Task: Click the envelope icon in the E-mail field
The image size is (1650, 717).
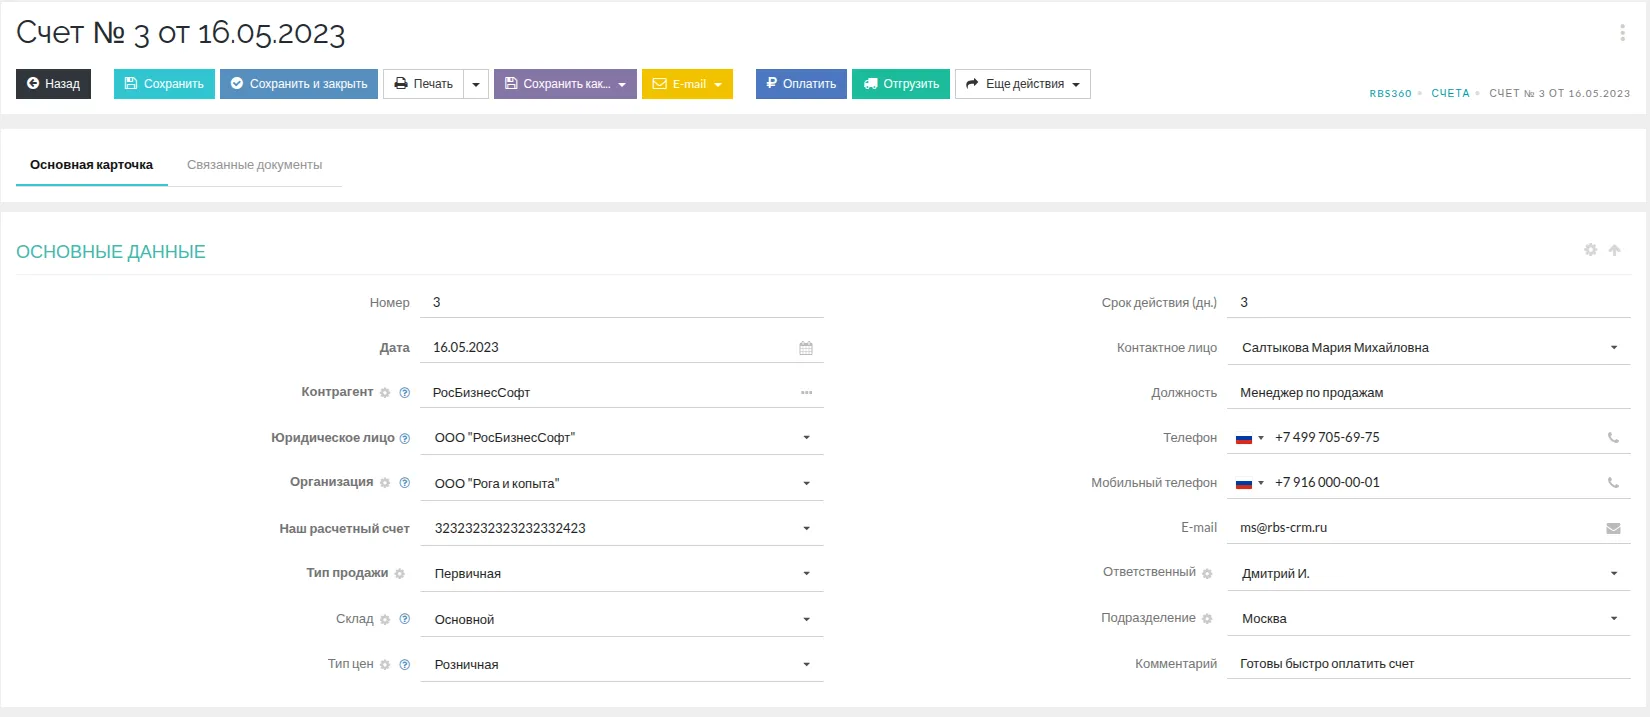Action: (1613, 528)
